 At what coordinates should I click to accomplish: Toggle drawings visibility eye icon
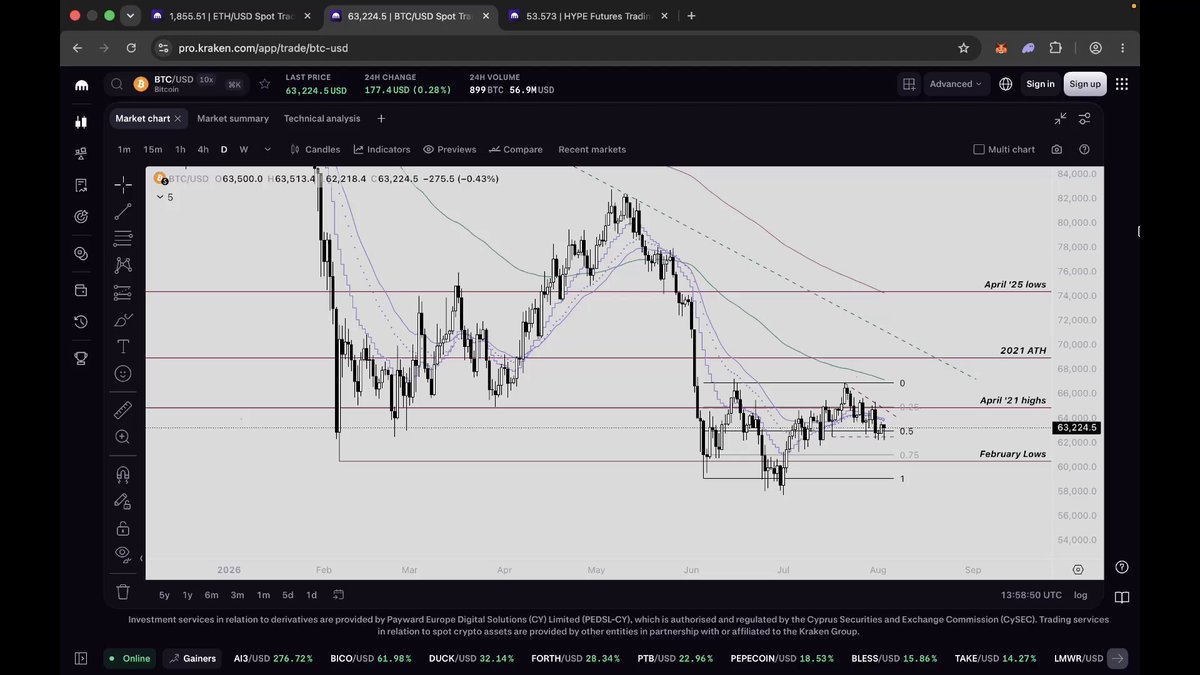coord(122,553)
